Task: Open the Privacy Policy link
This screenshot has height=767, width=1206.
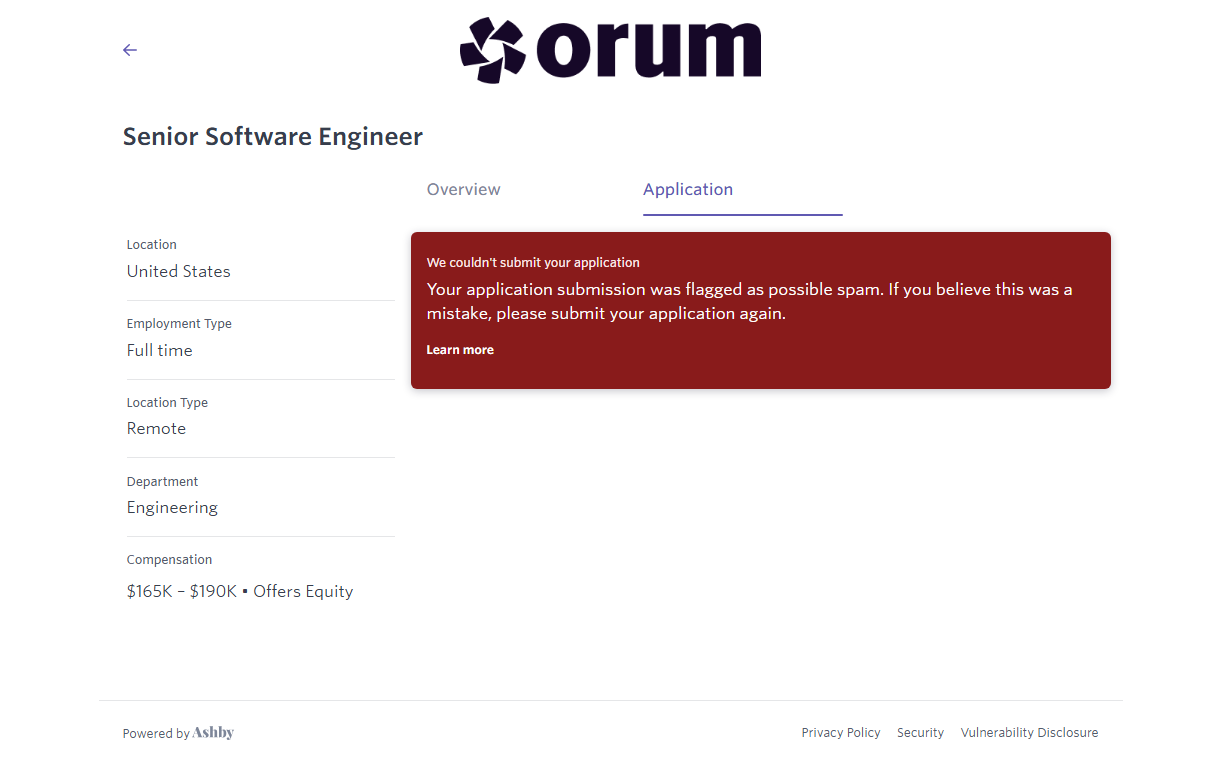Action: (841, 733)
